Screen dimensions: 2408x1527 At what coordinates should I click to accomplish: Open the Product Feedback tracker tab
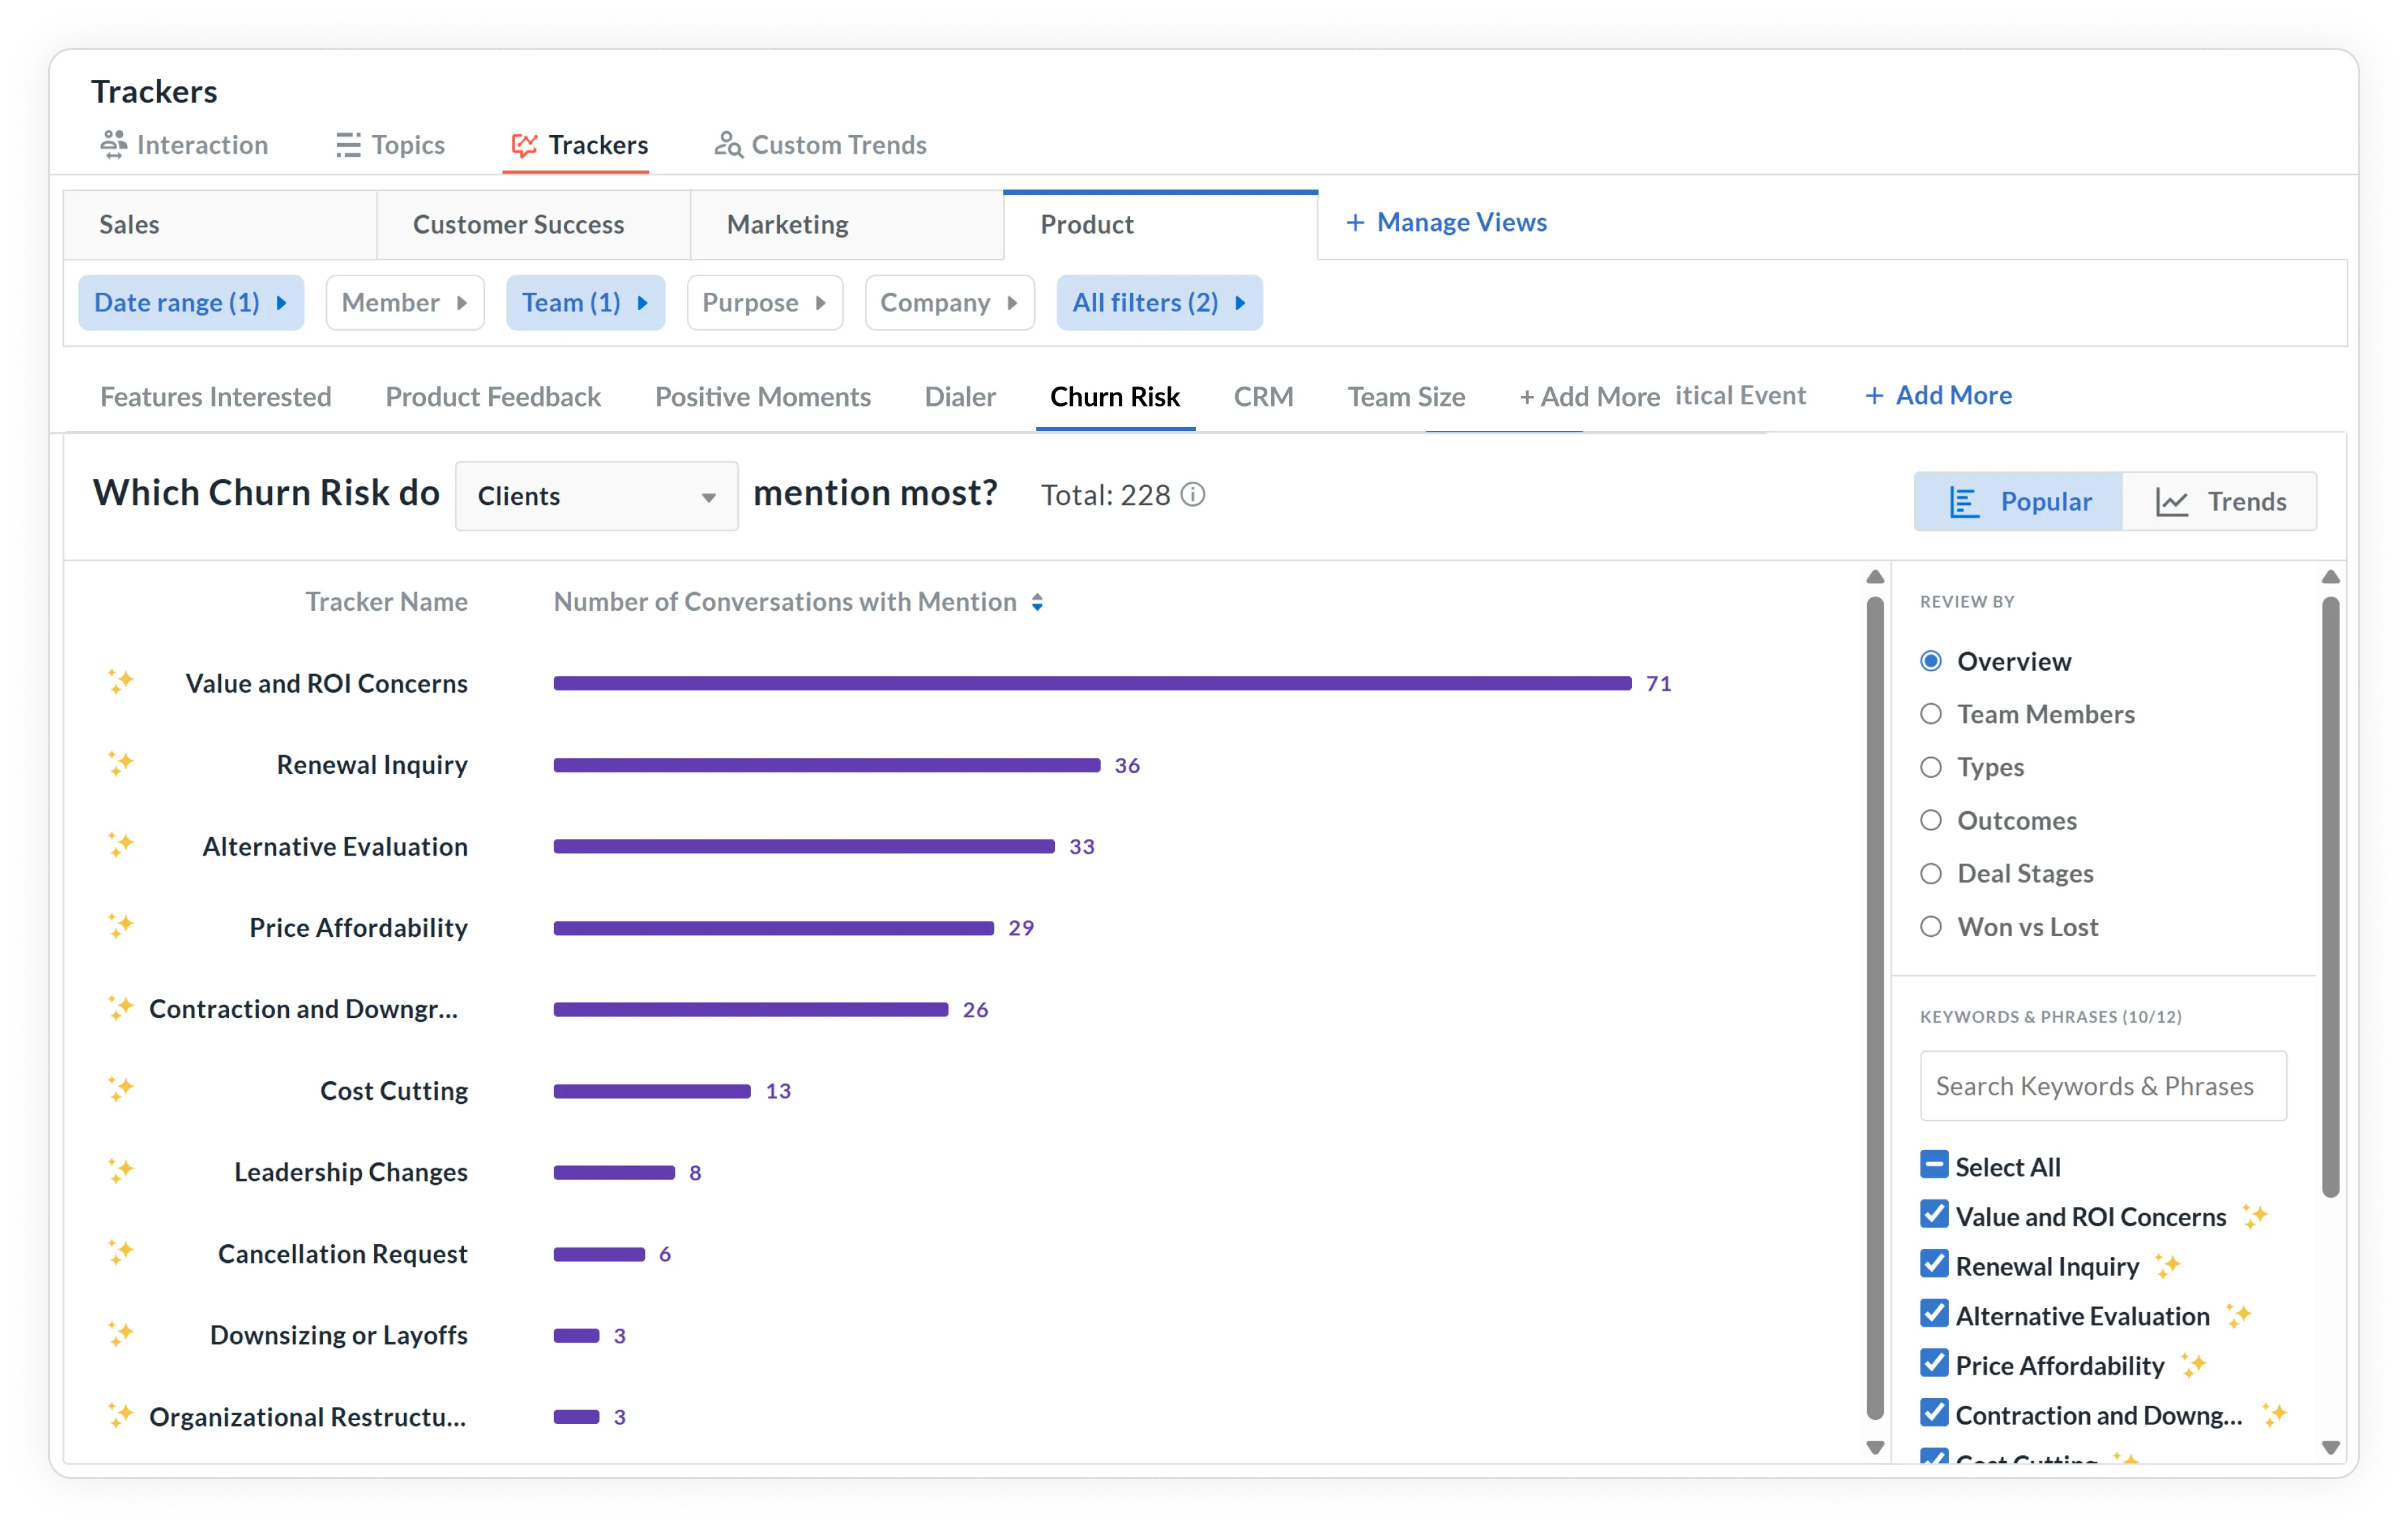(x=493, y=397)
